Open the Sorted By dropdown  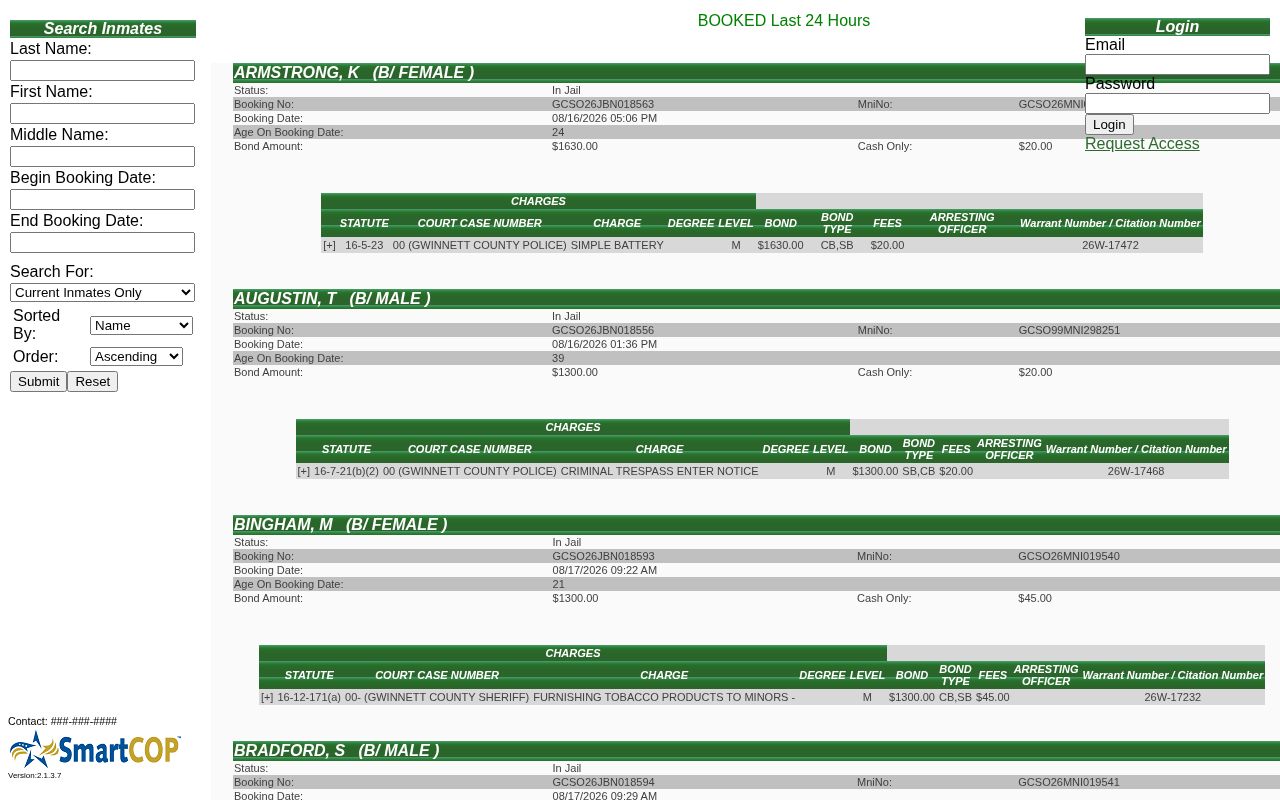(x=141, y=325)
